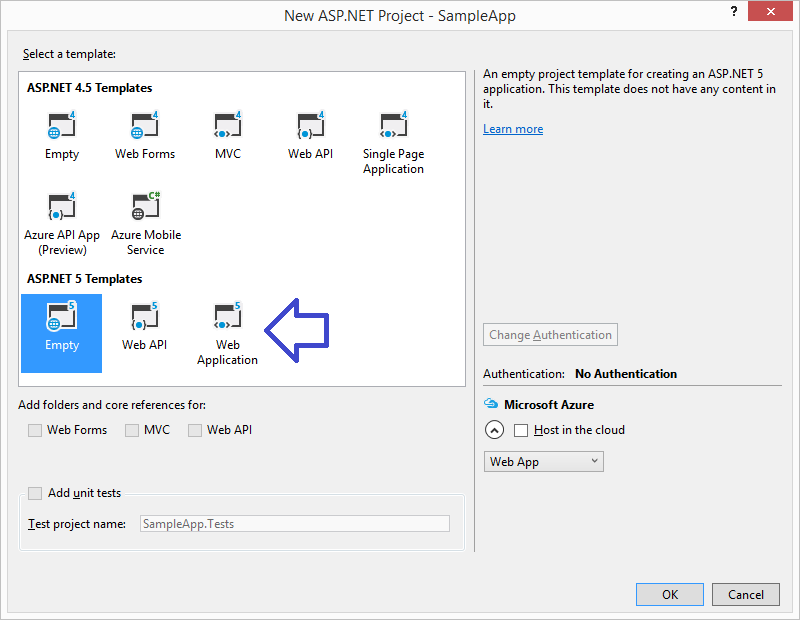This screenshot has width=800, height=620.
Task: Click the Microsoft Azure cloud icon
Action: click(x=491, y=404)
